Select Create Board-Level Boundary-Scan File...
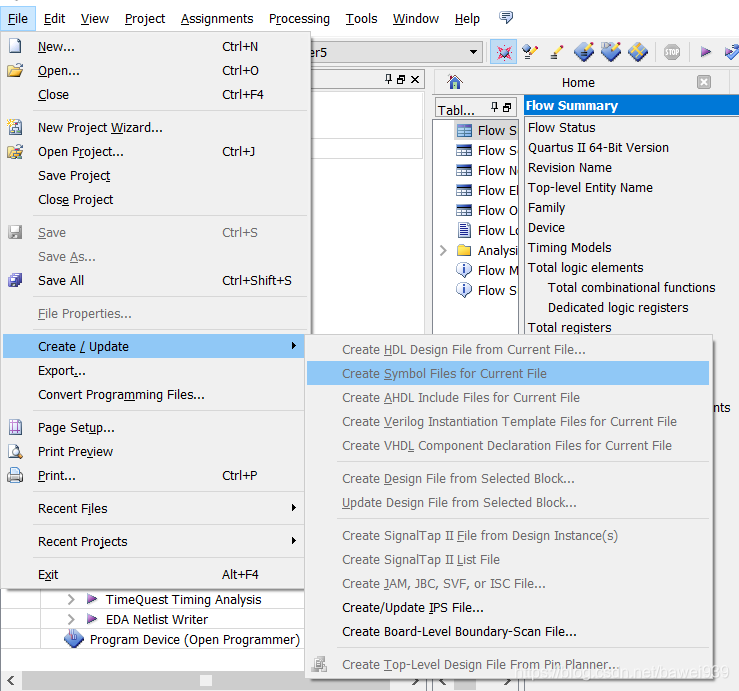The image size is (739, 691). pyautogui.click(x=508, y=631)
